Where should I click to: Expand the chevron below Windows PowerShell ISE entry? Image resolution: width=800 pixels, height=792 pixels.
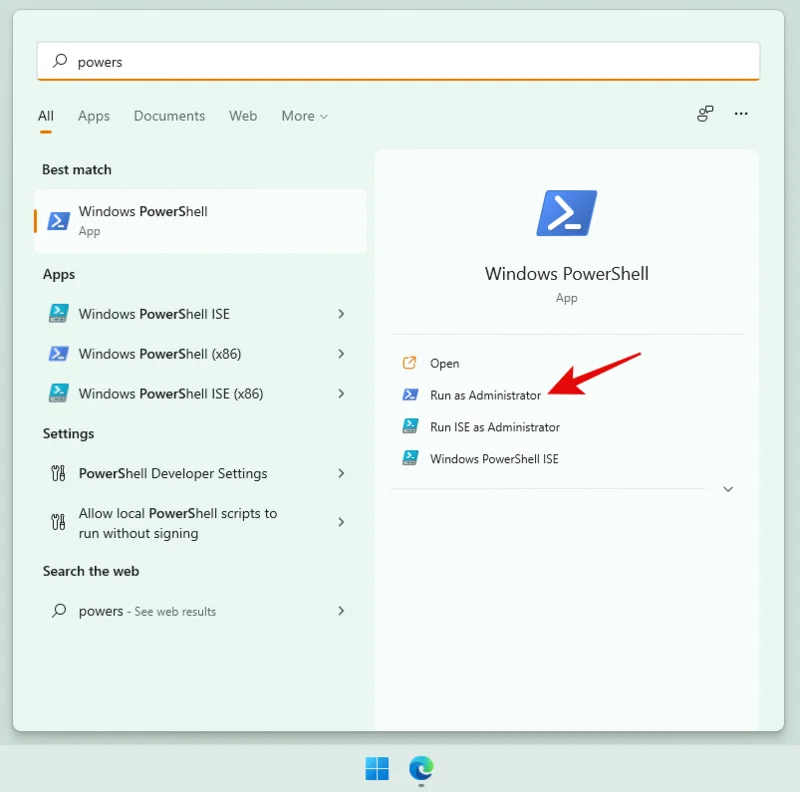(x=728, y=489)
